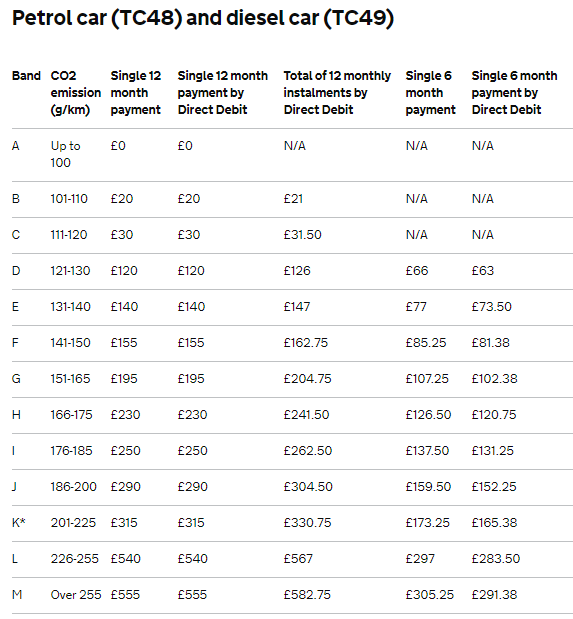Click the K* band label
This screenshot has width=573, height=619.
click(19, 522)
